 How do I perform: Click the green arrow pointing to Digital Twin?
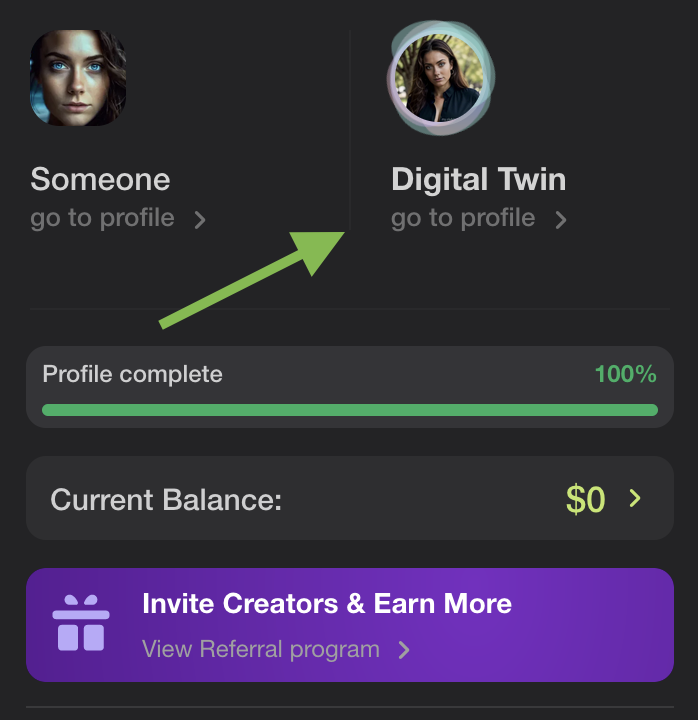point(252,280)
